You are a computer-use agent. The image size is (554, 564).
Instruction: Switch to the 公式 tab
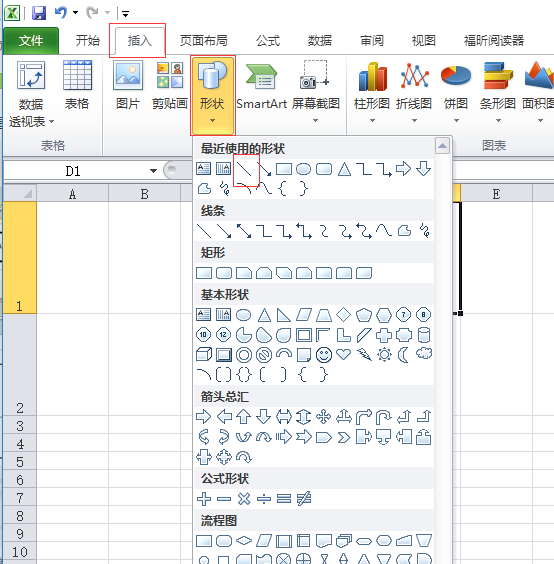tap(268, 41)
